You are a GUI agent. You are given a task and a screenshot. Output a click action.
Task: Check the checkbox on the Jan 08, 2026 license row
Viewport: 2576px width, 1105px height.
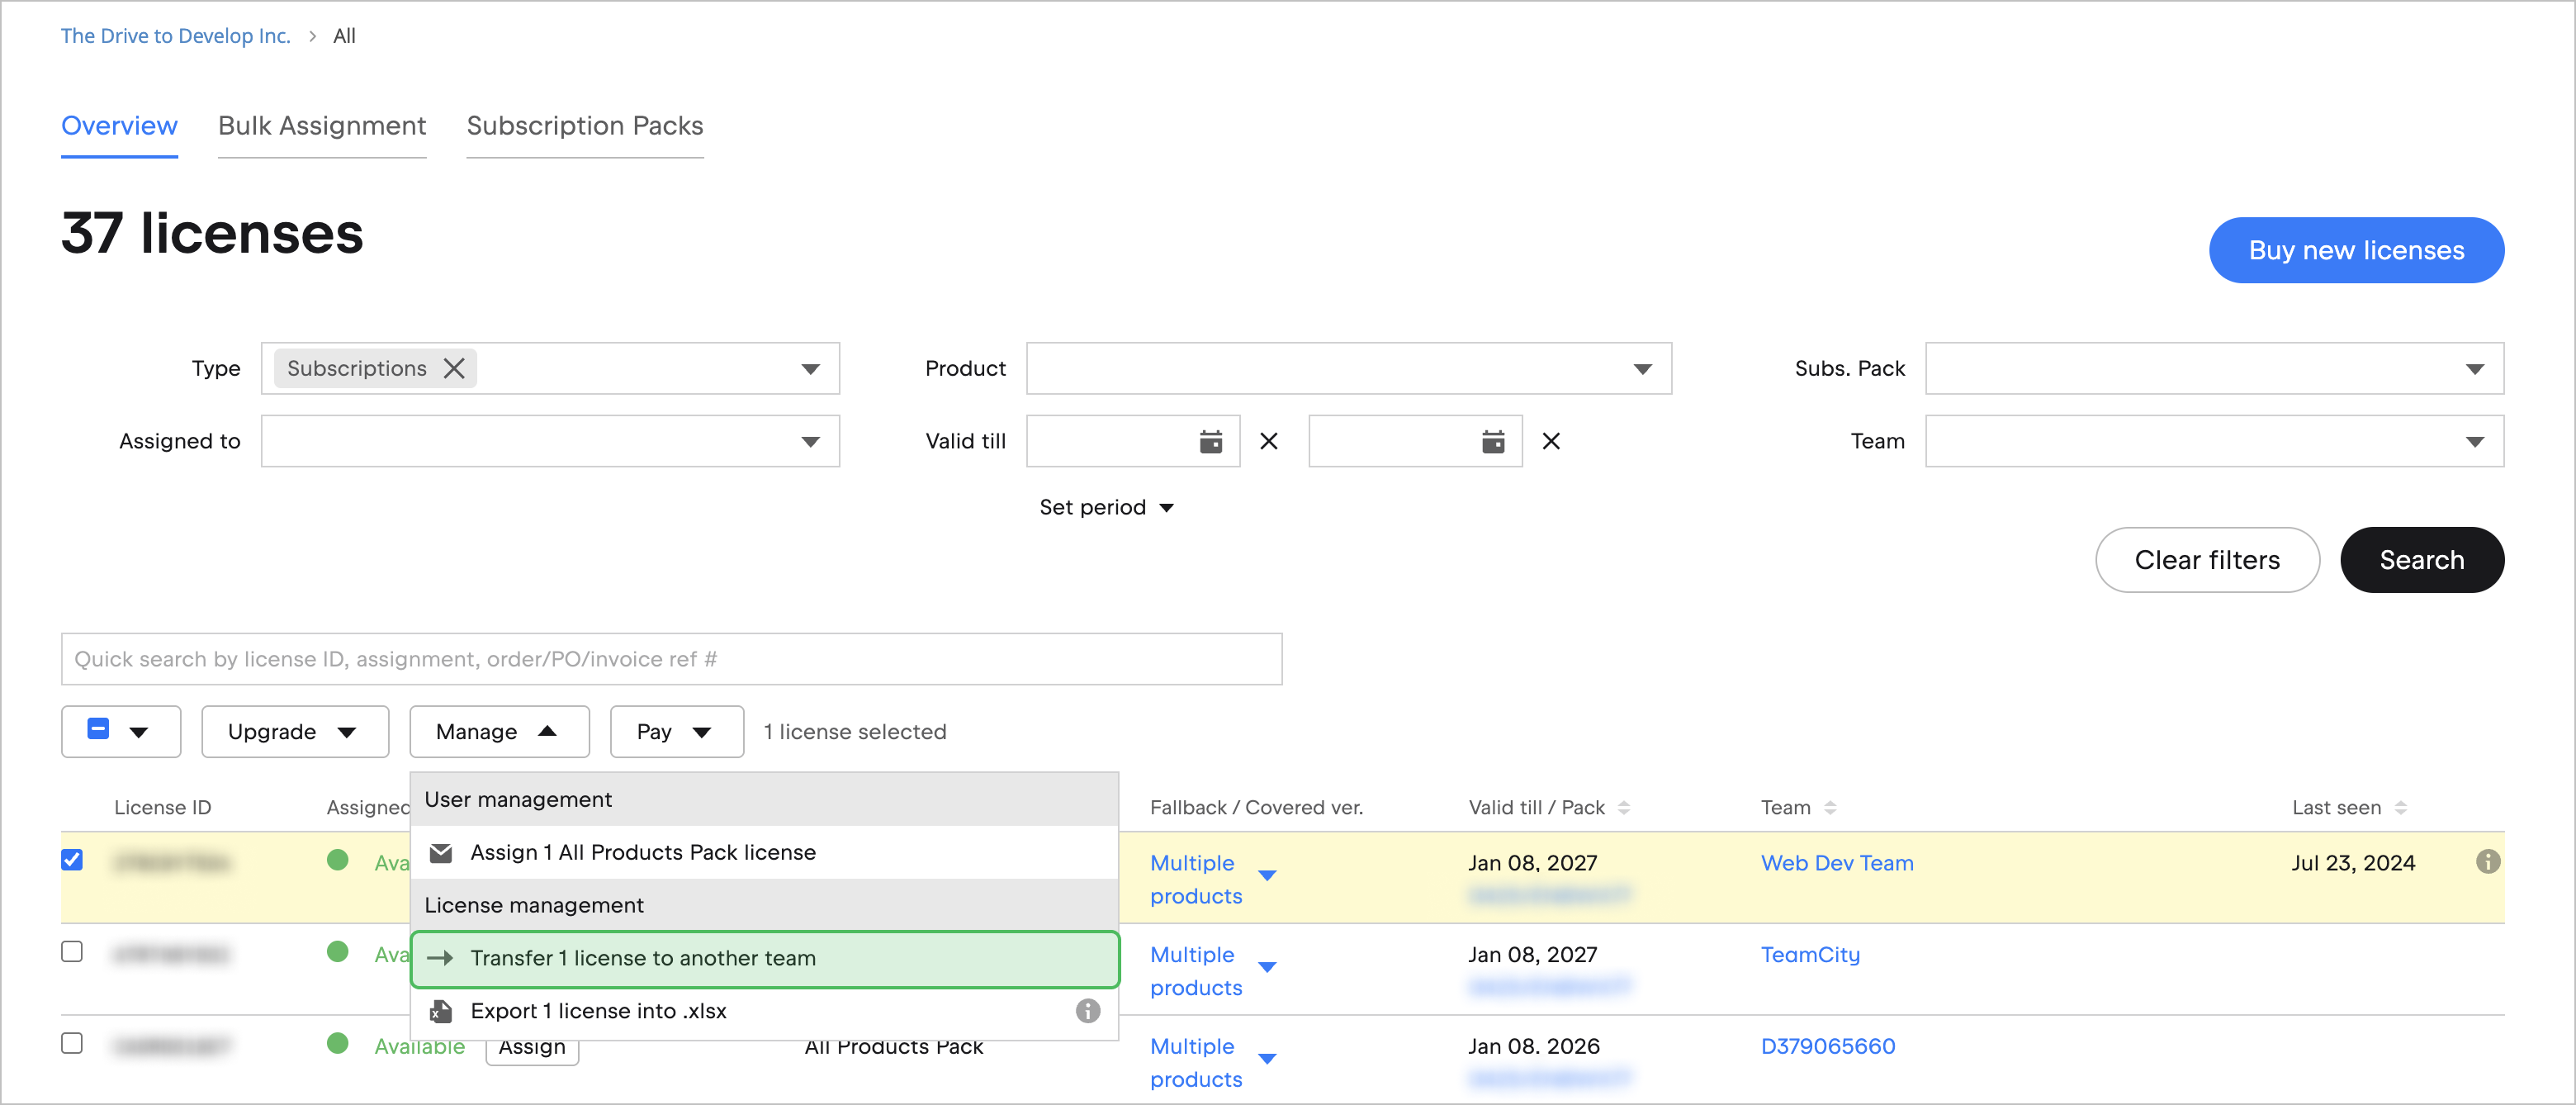[72, 1045]
